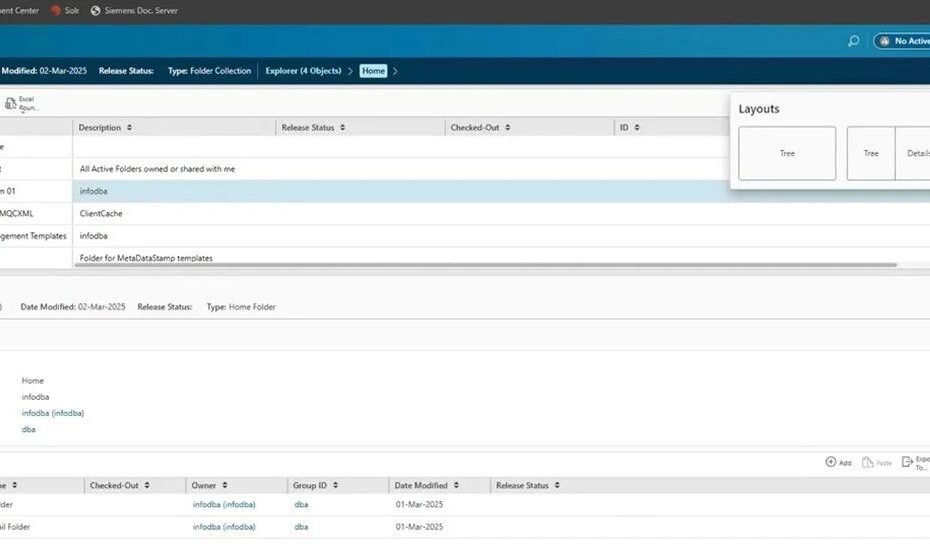Image resolution: width=930 pixels, height=544 pixels.
Task: Click the search magnifier icon
Action: 852,41
